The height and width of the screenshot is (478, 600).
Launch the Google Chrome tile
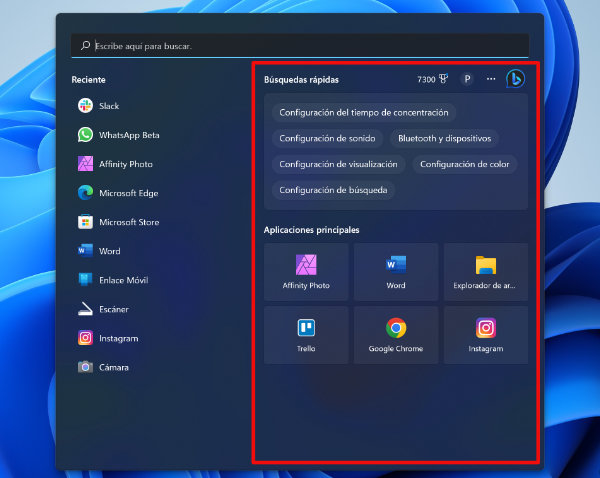coord(396,335)
